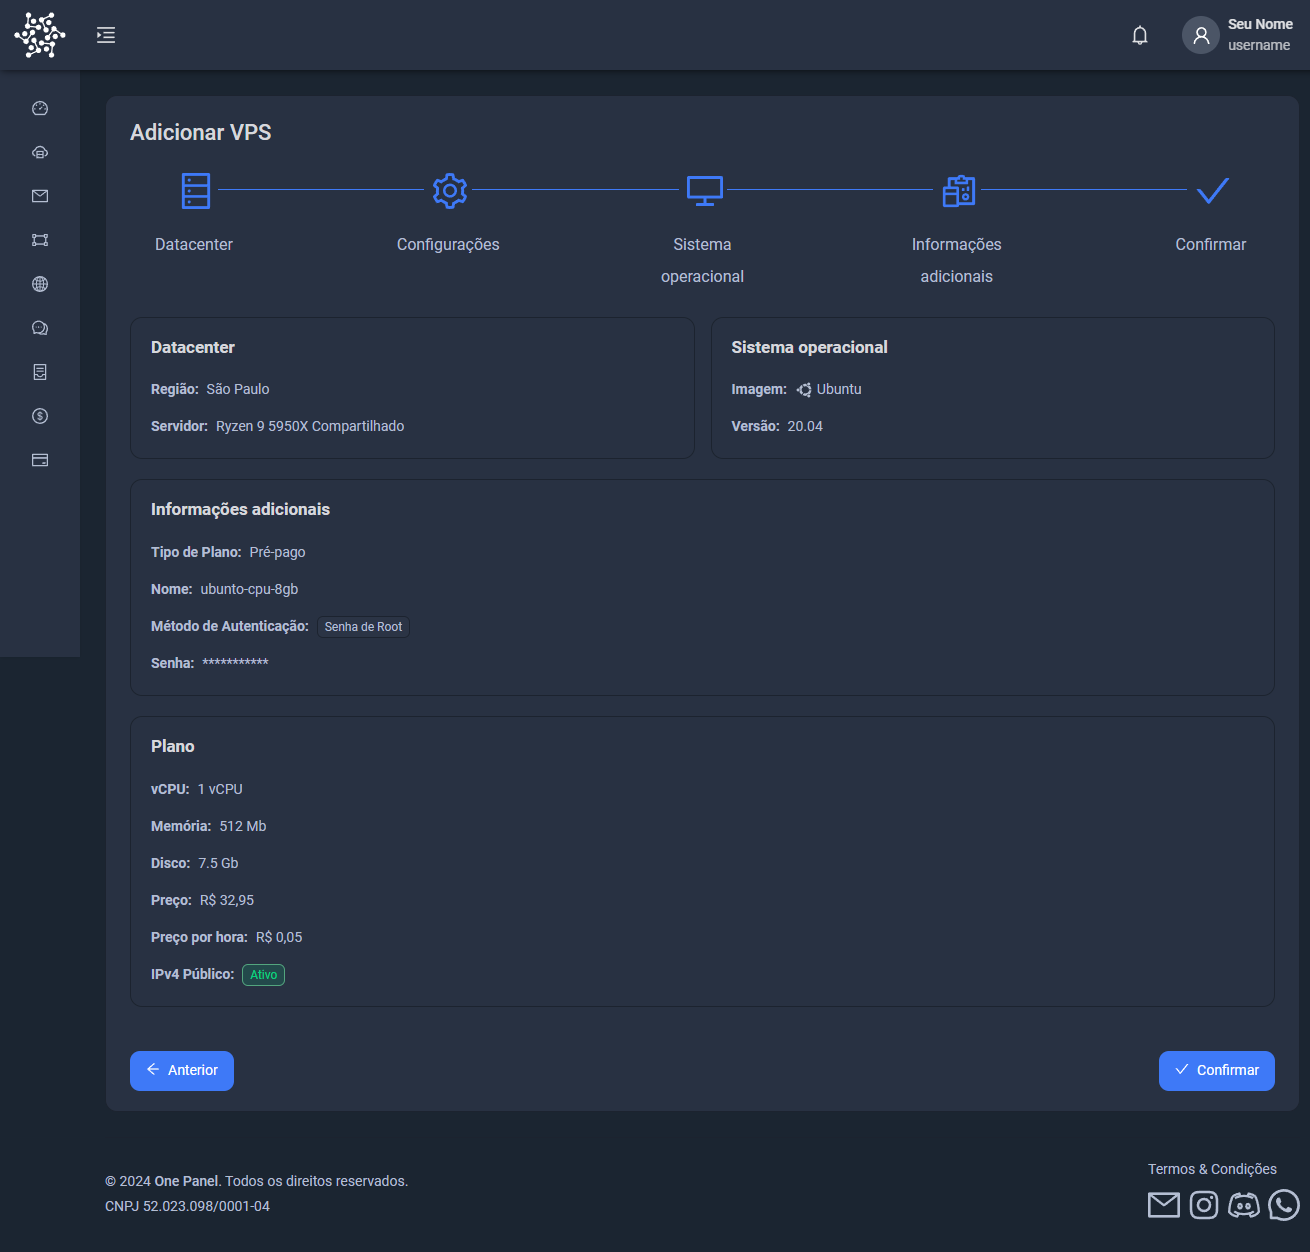Go to the Datacenter step icon
This screenshot has width=1310, height=1252.
tap(196, 190)
